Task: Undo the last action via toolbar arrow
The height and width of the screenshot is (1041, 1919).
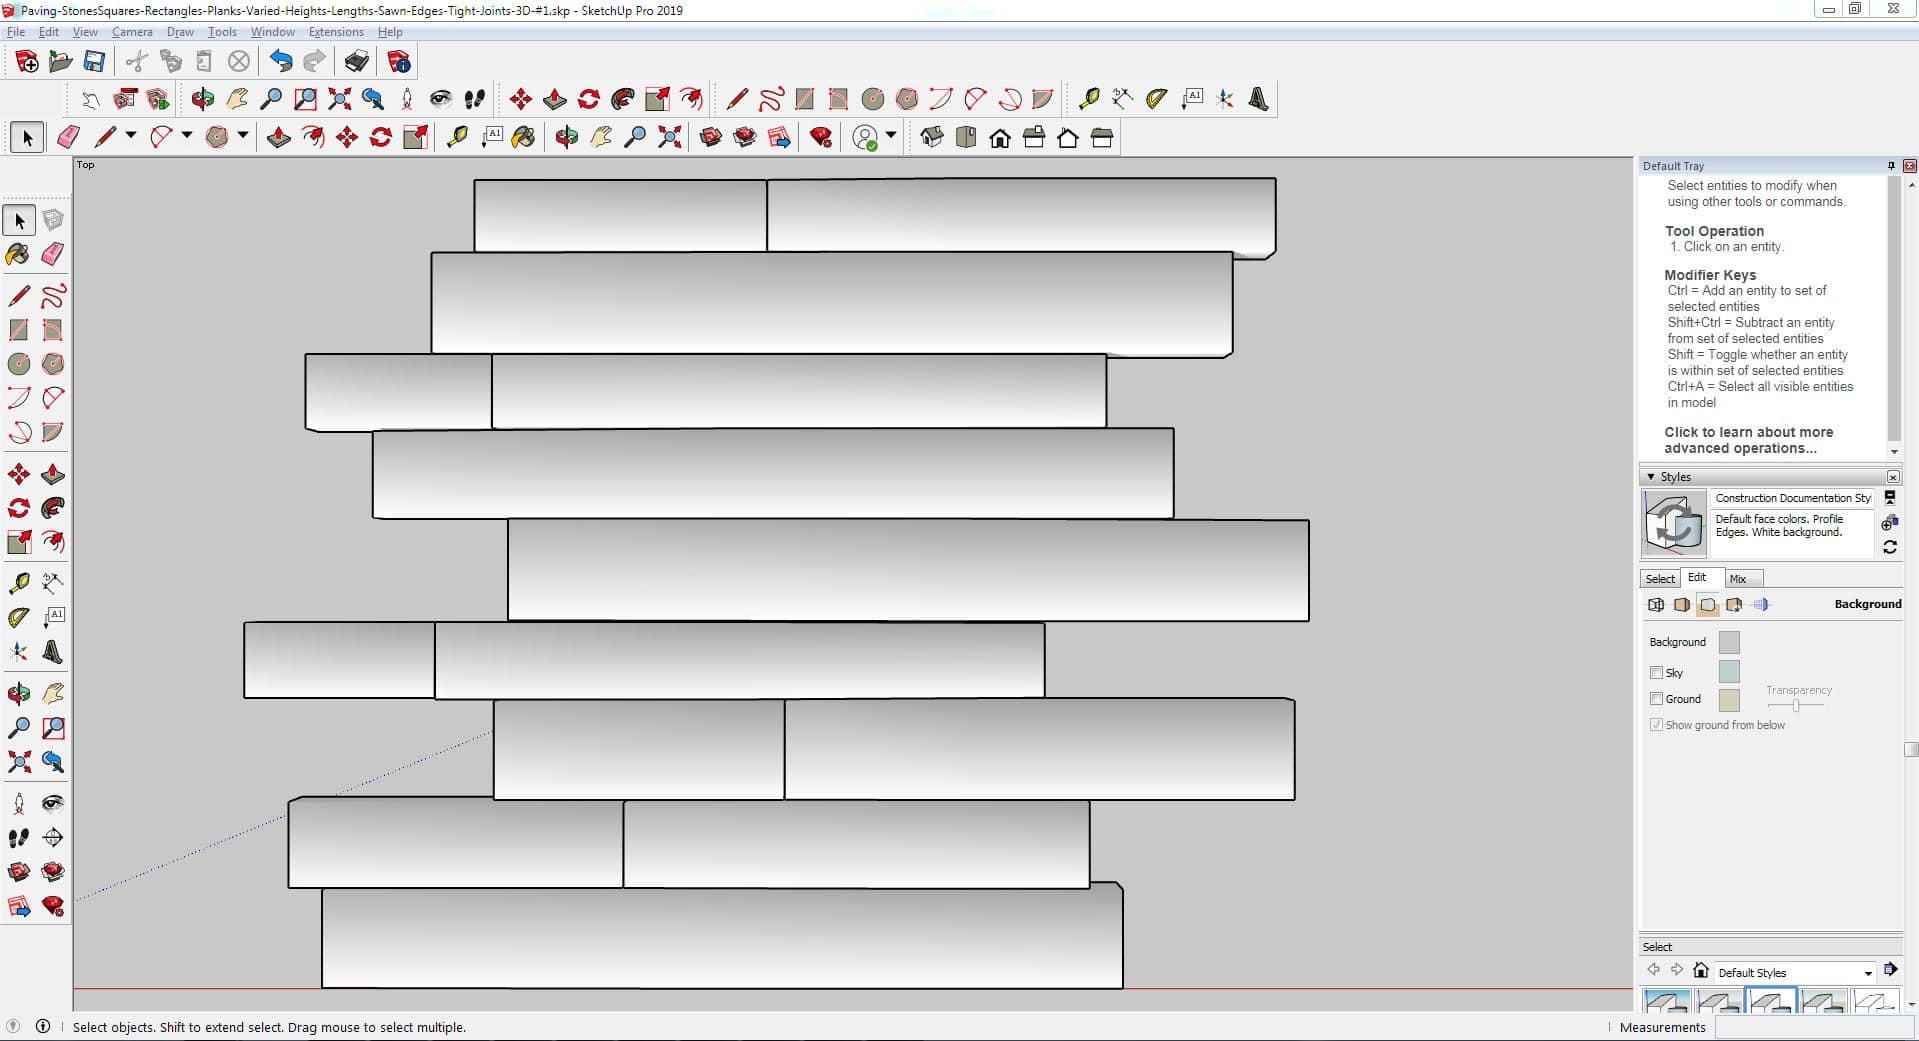Action: point(281,62)
